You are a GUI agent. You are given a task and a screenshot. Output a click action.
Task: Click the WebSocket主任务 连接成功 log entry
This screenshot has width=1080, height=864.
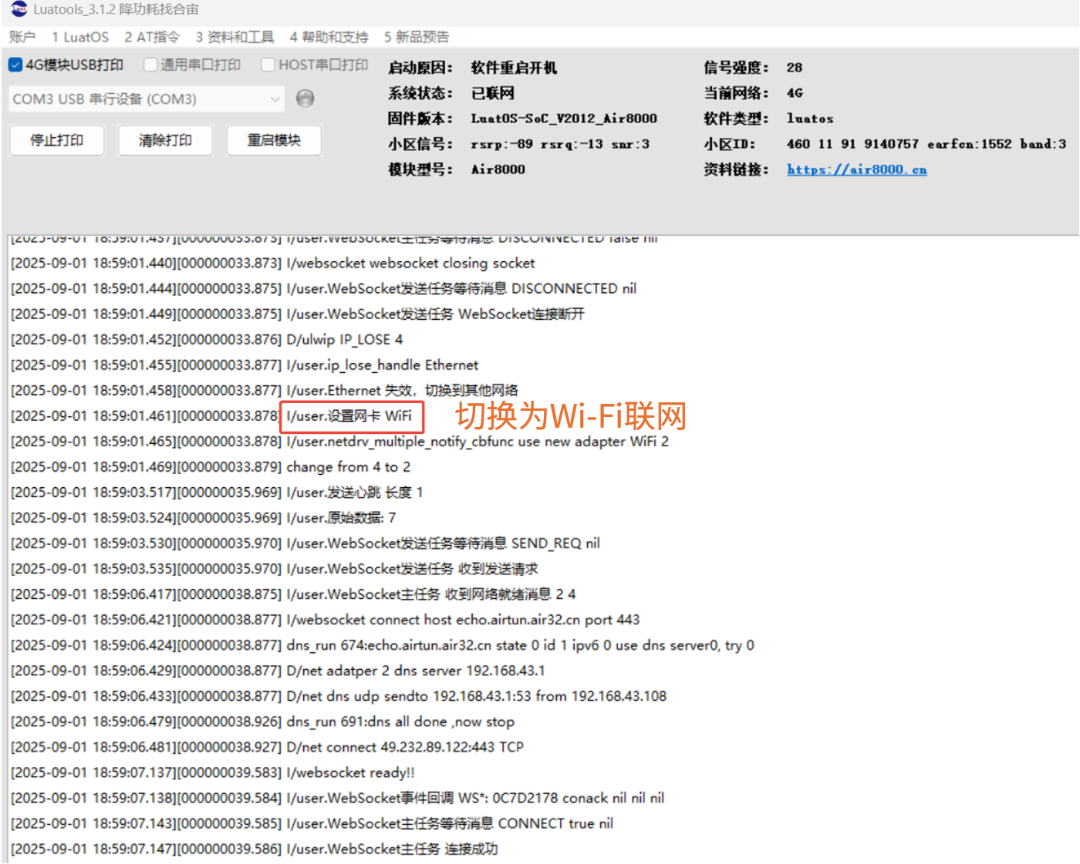254,850
